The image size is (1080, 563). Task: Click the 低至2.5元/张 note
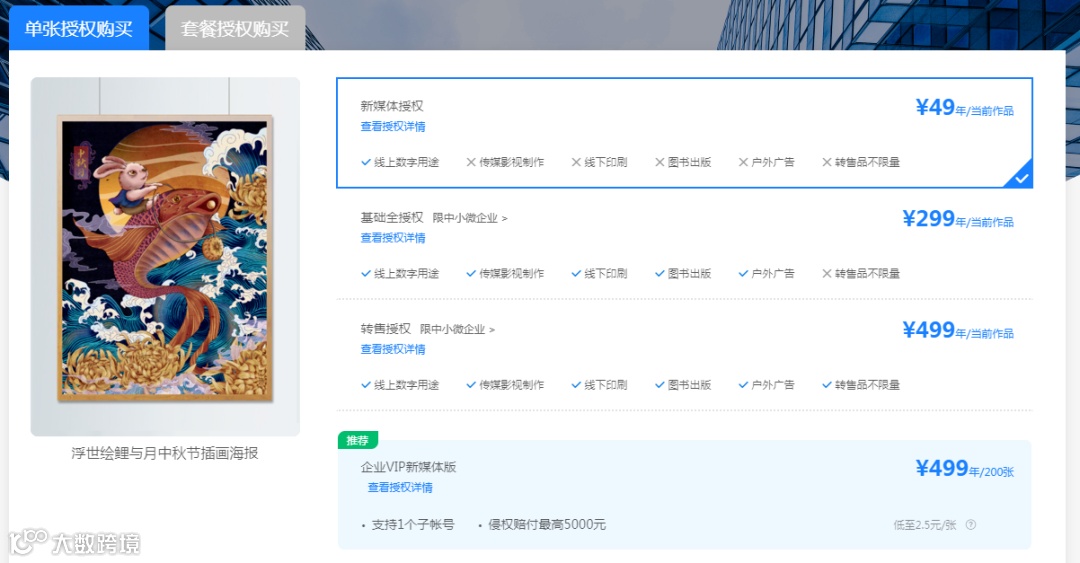[x=925, y=526]
